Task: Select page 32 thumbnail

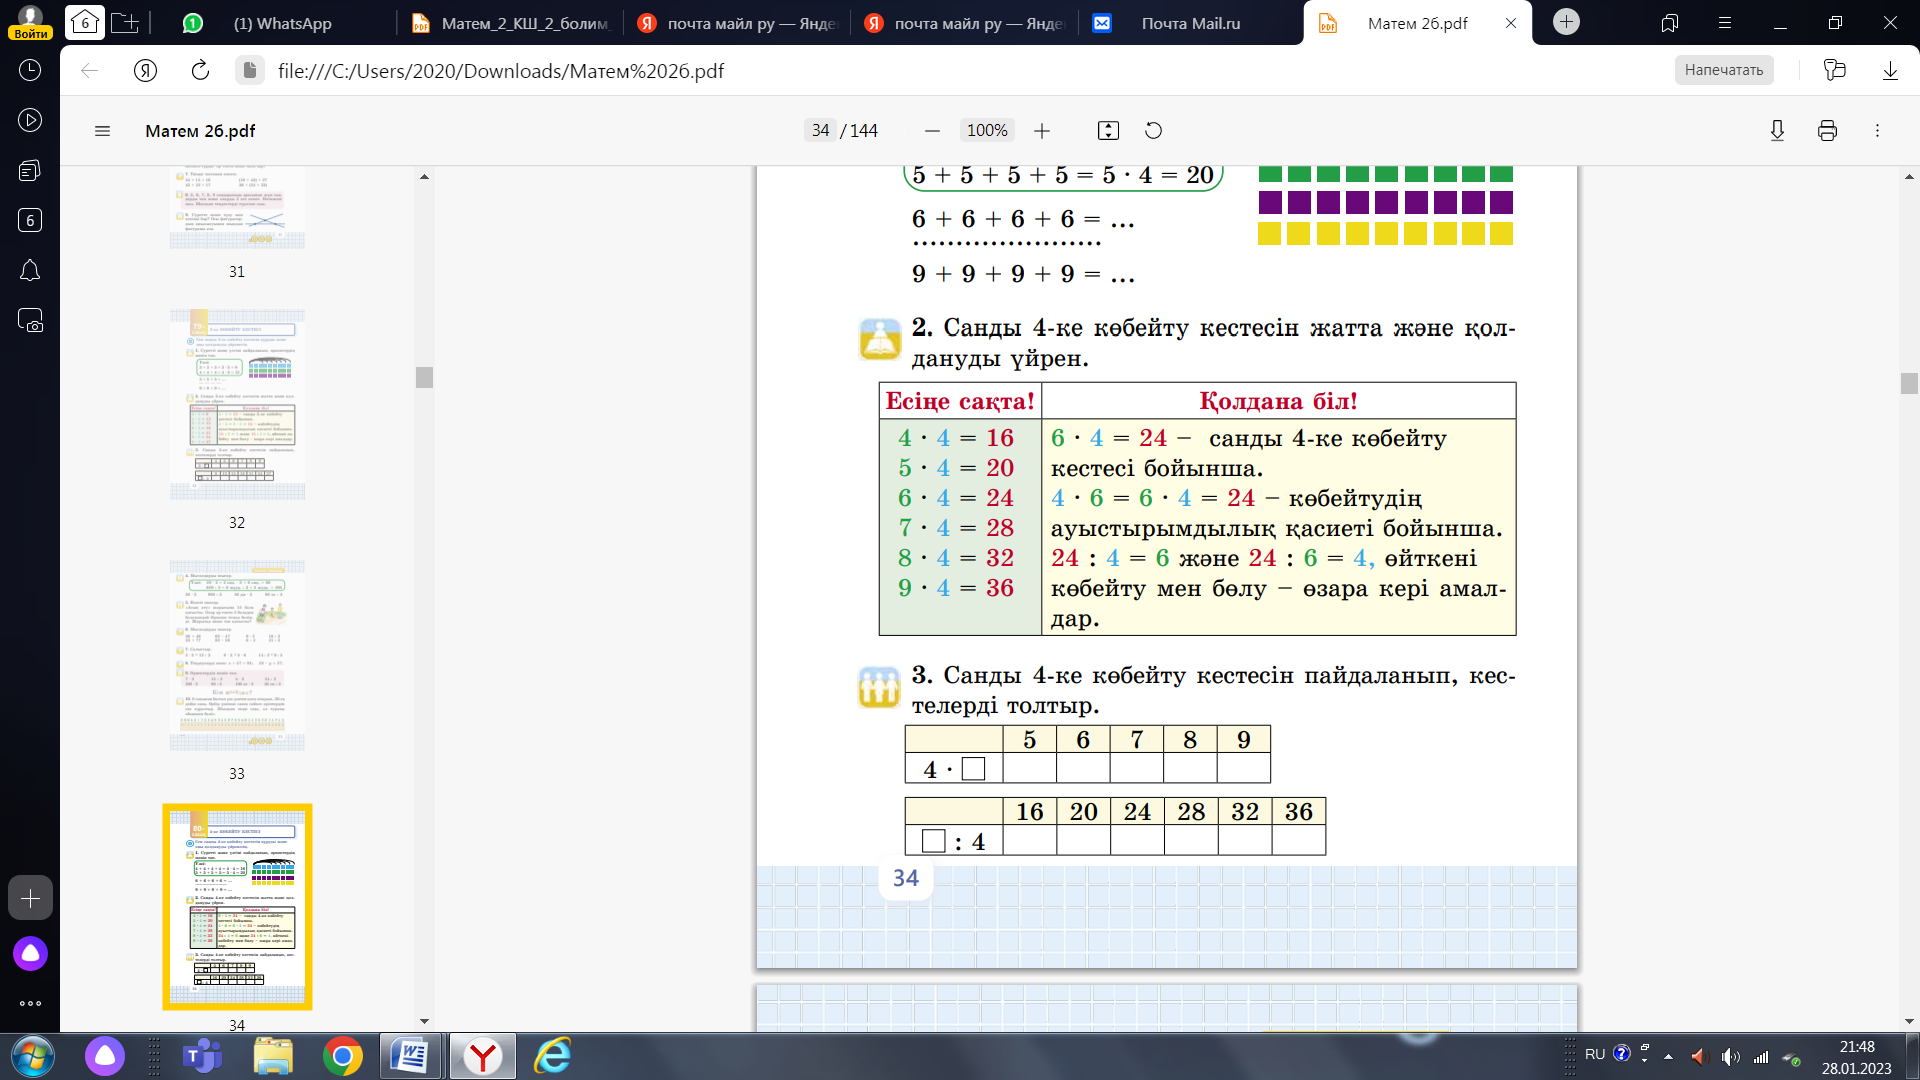Action: (237, 405)
